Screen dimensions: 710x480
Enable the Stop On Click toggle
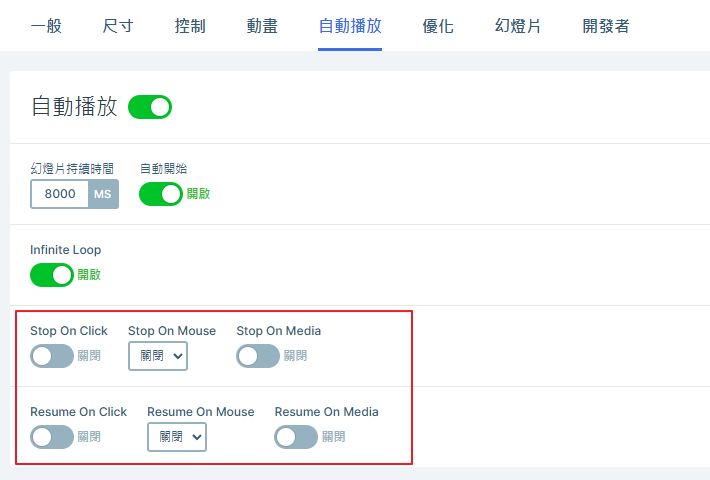[52, 356]
